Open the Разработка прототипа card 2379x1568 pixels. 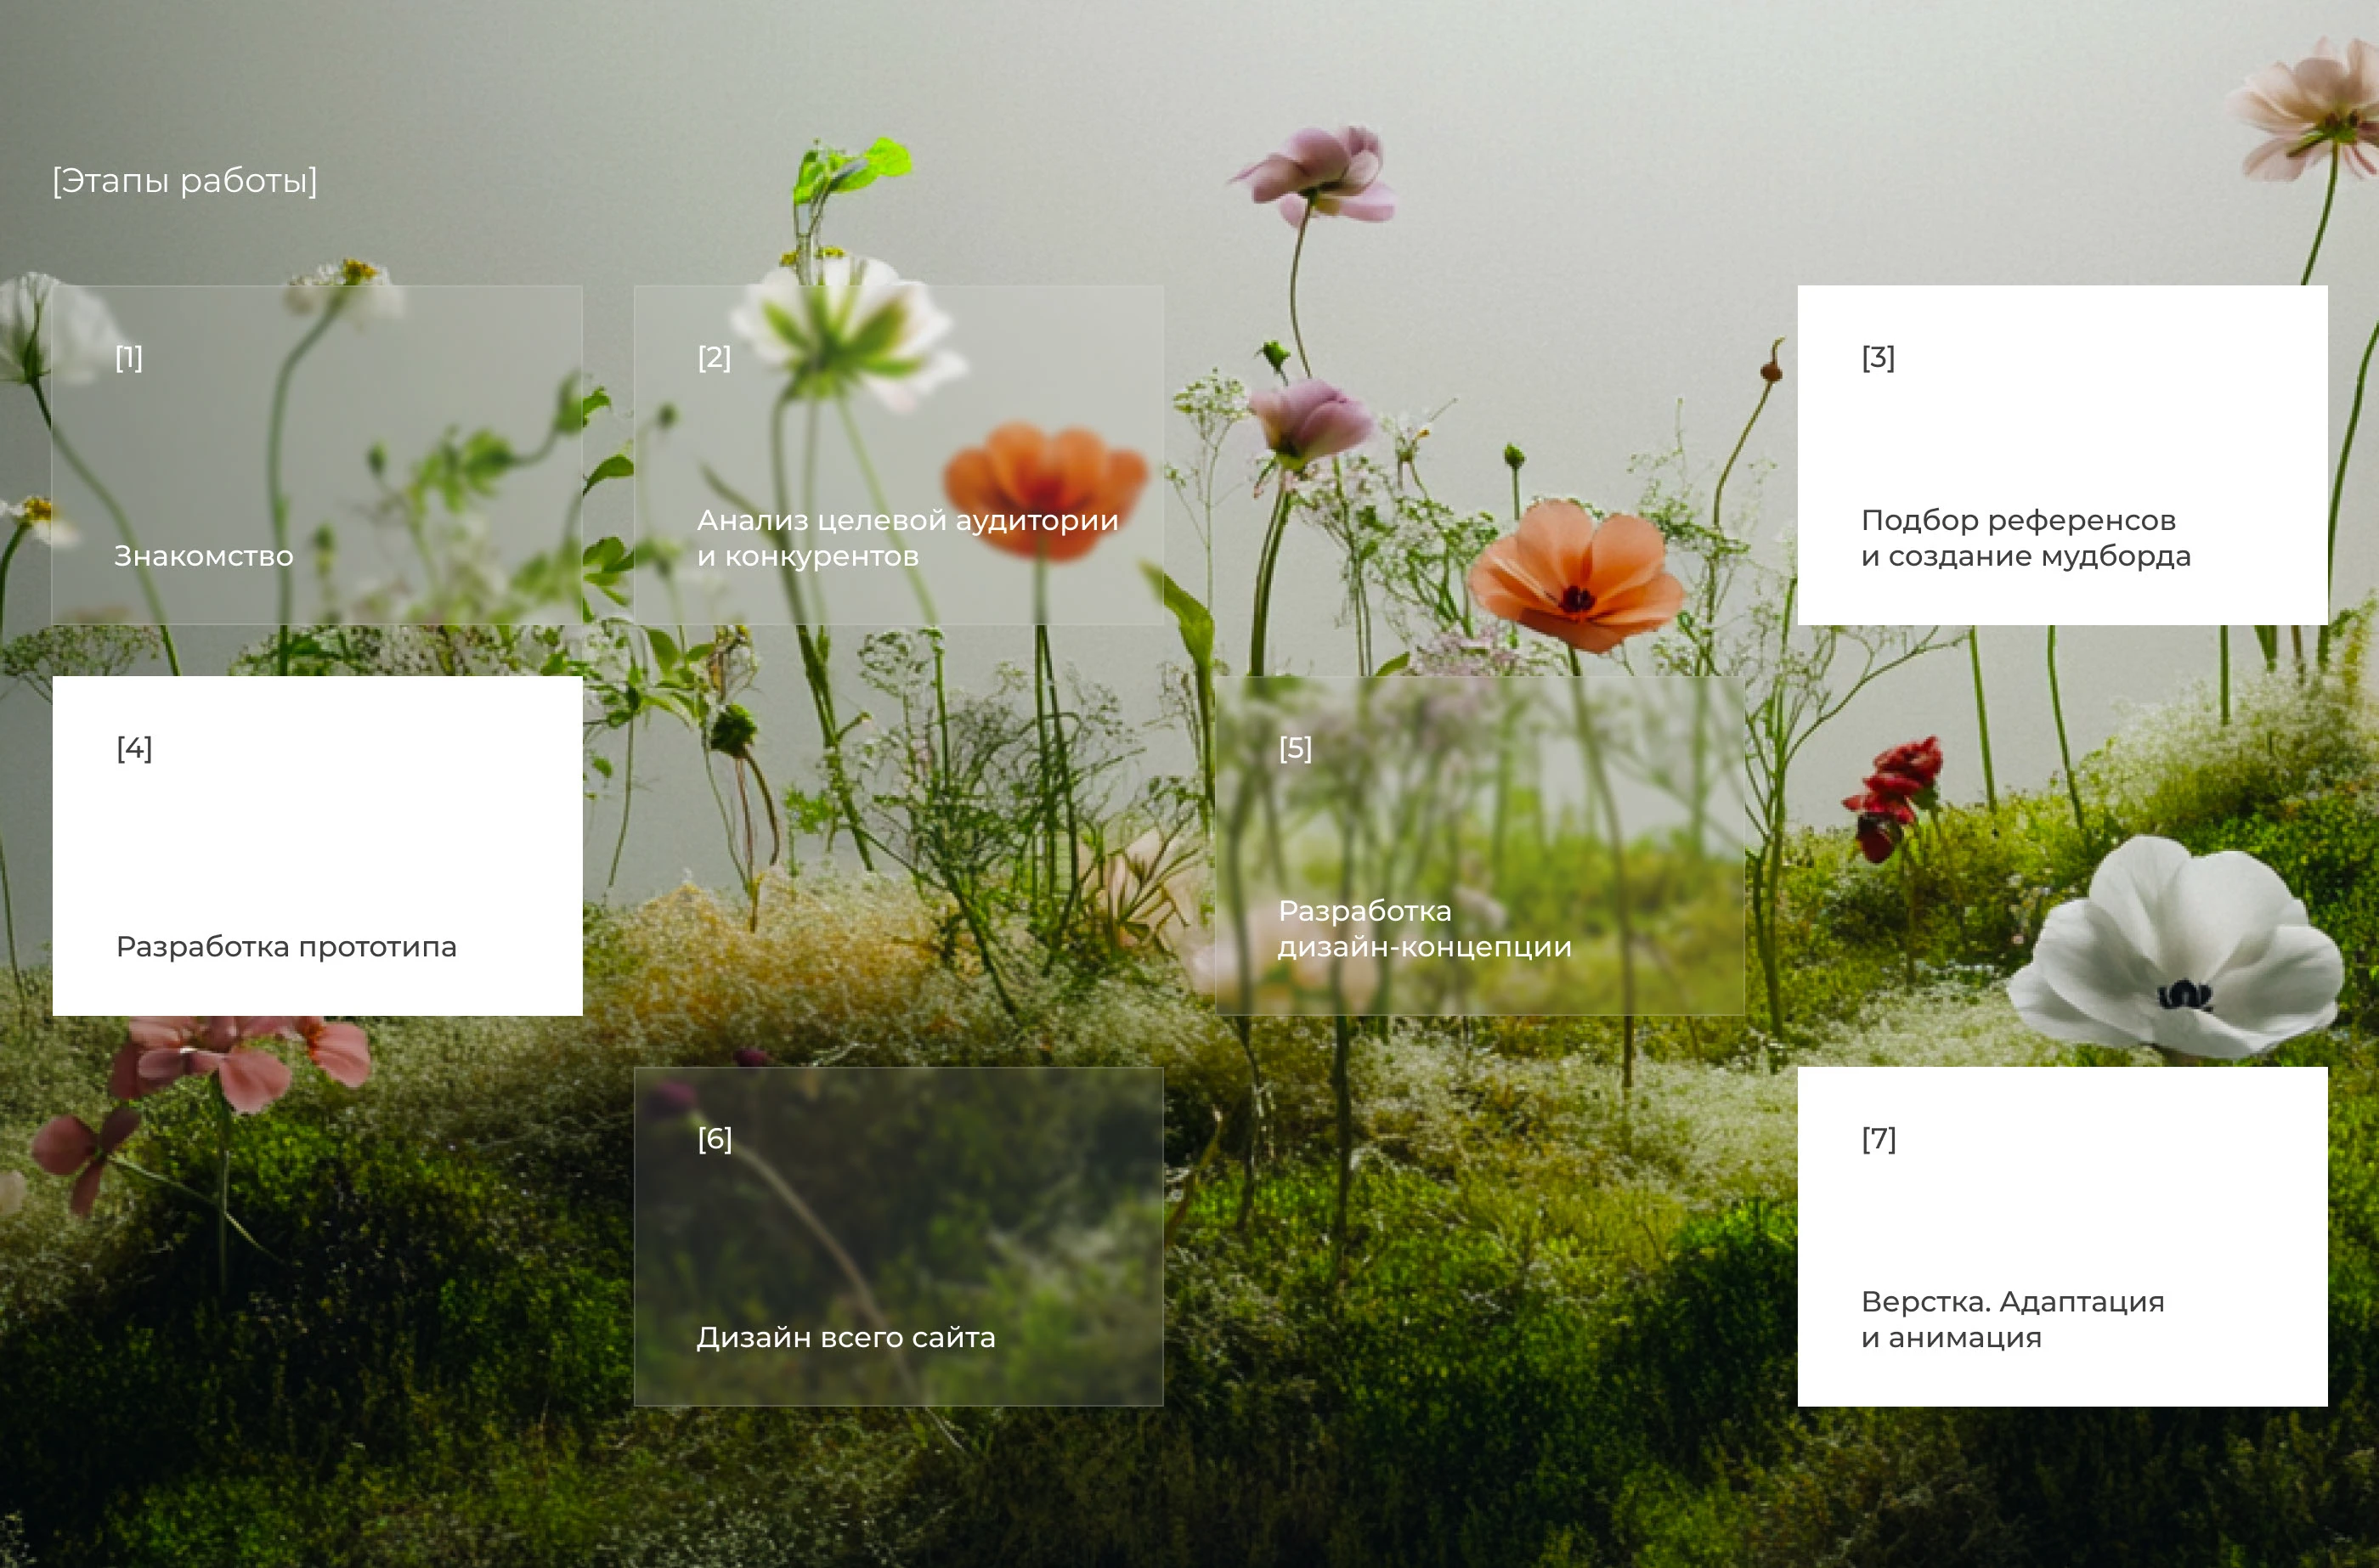click(317, 846)
